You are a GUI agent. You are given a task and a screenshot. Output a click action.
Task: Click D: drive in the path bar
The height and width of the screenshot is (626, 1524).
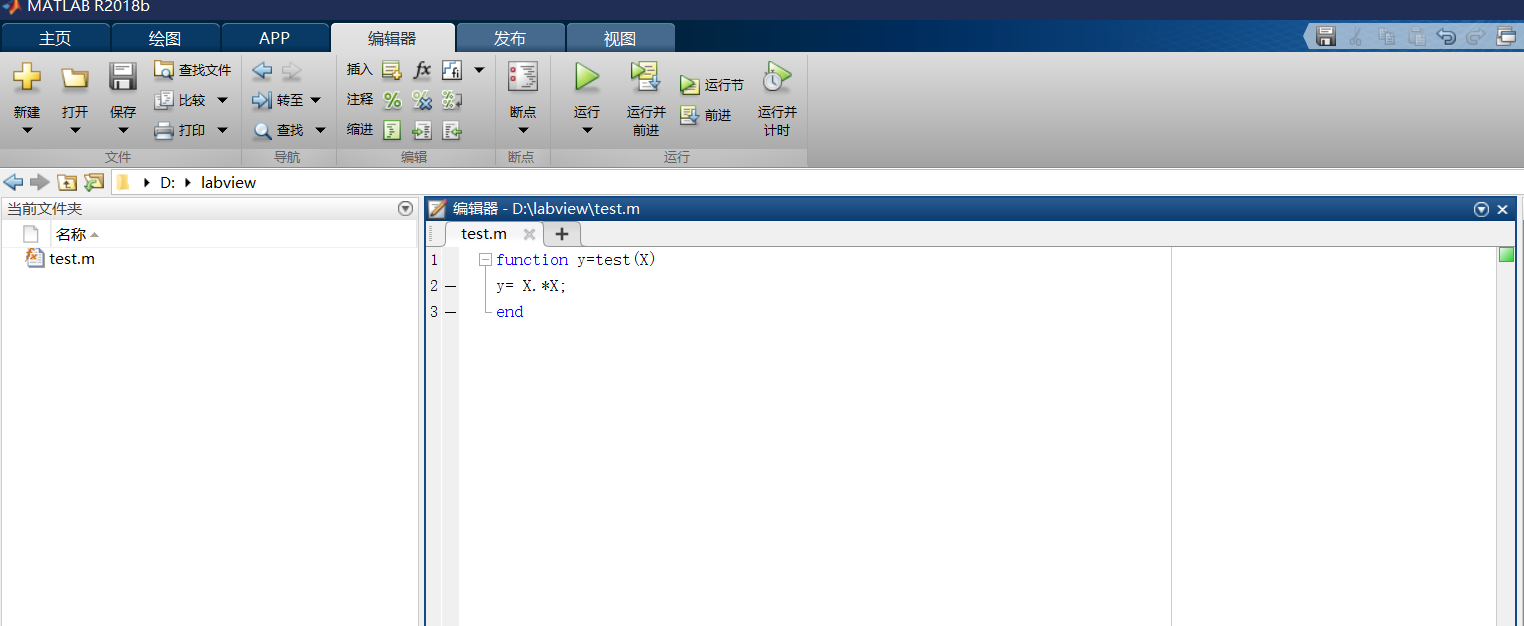167,183
